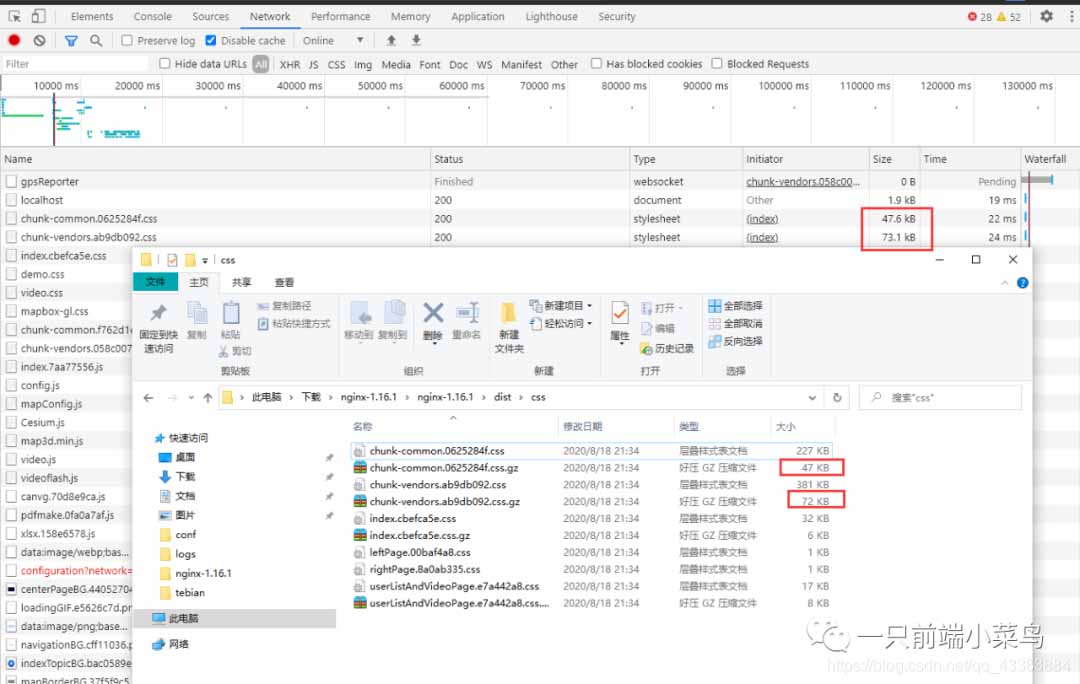Click the Explorer search css box

coord(940,397)
